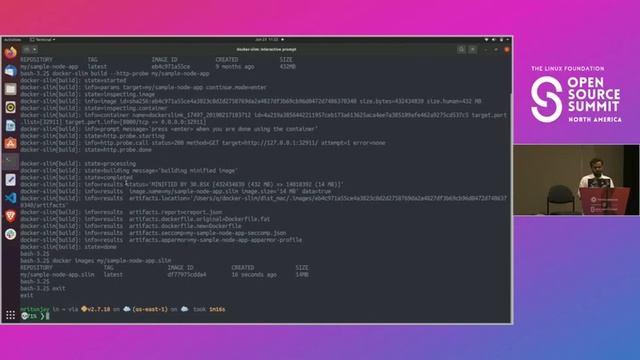Open the Activities overview
This screenshot has width=640, height=360.
pyautogui.click(x=12, y=40)
